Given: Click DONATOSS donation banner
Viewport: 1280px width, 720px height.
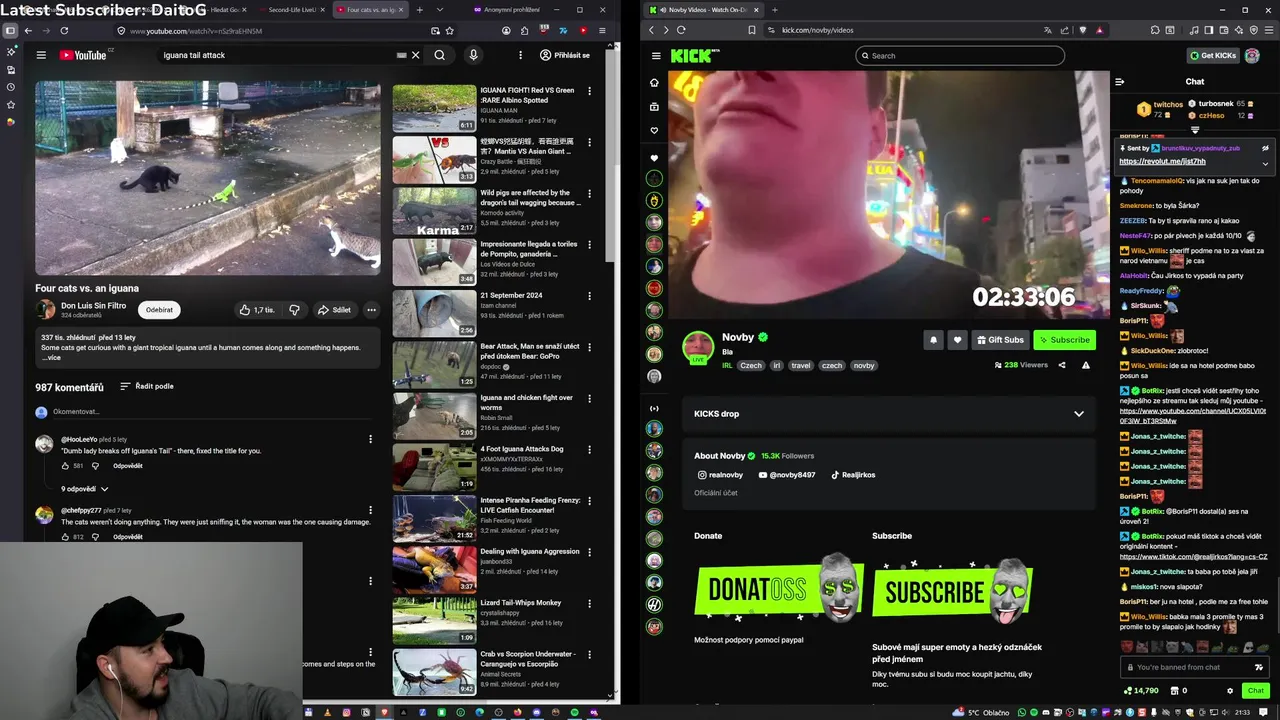Looking at the screenshot, I should tap(778, 590).
